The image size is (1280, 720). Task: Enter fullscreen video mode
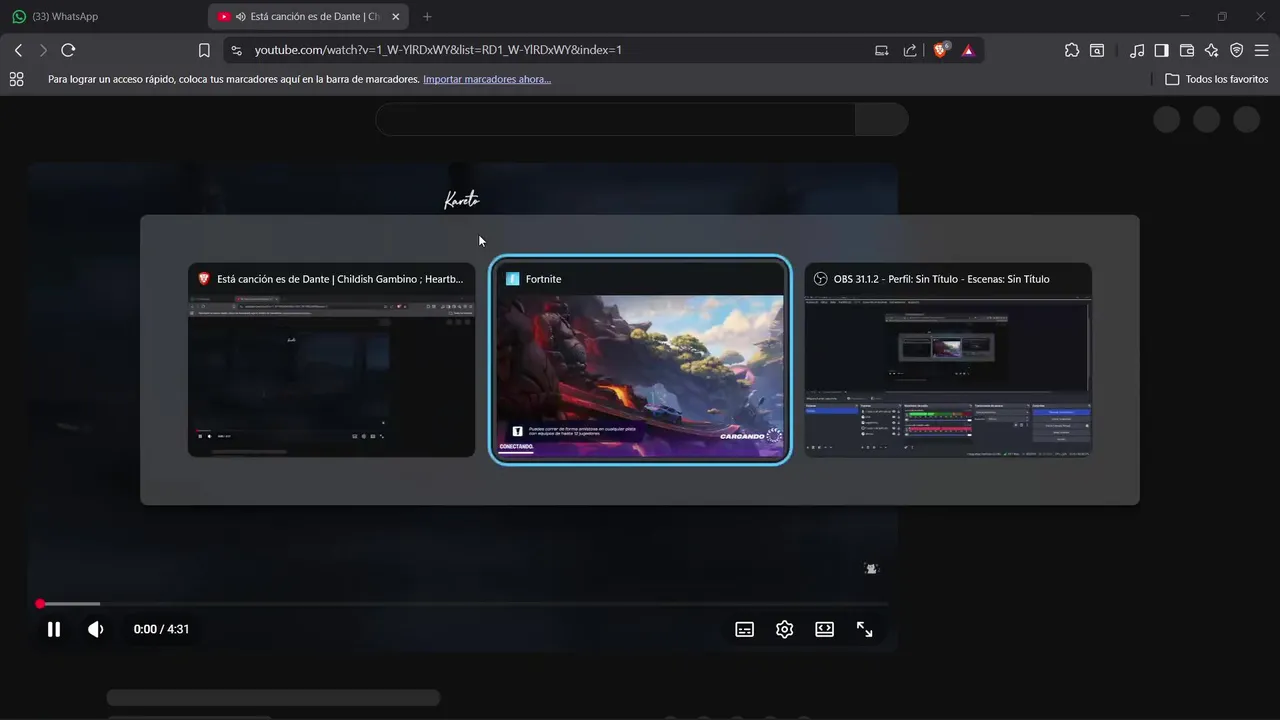(x=864, y=629)
